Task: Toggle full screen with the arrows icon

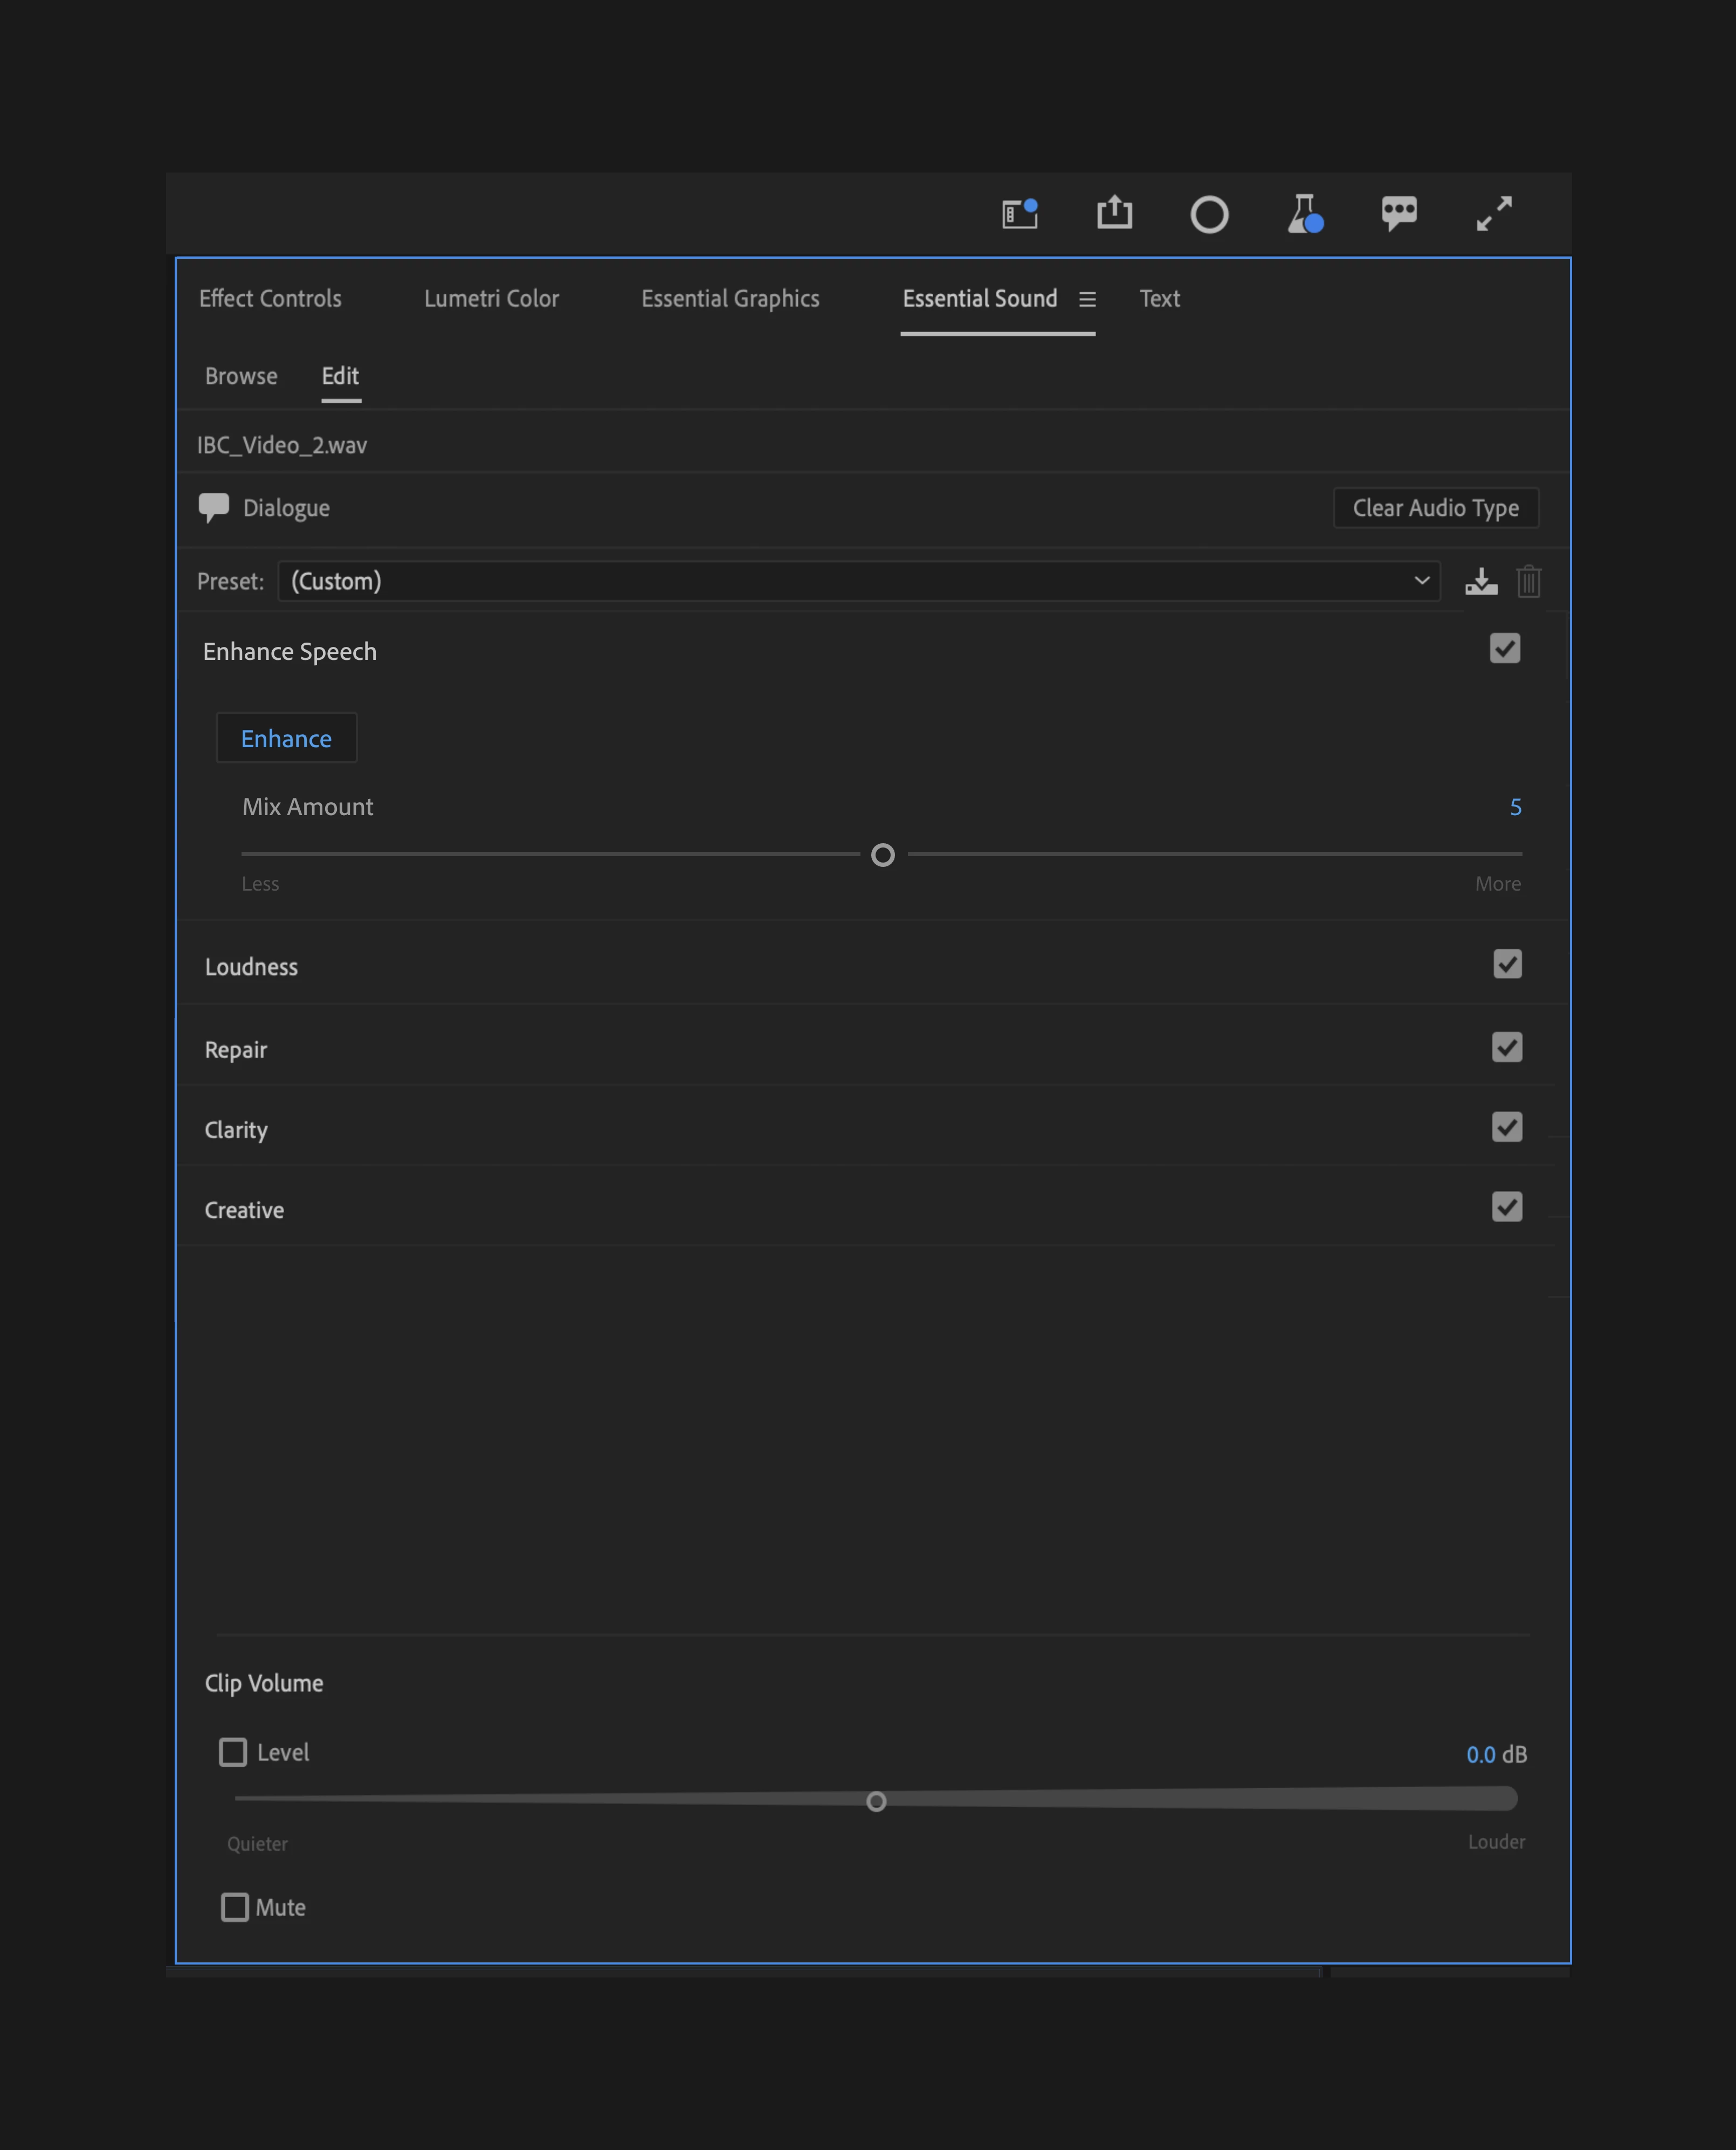Action: pos(1494,214)
